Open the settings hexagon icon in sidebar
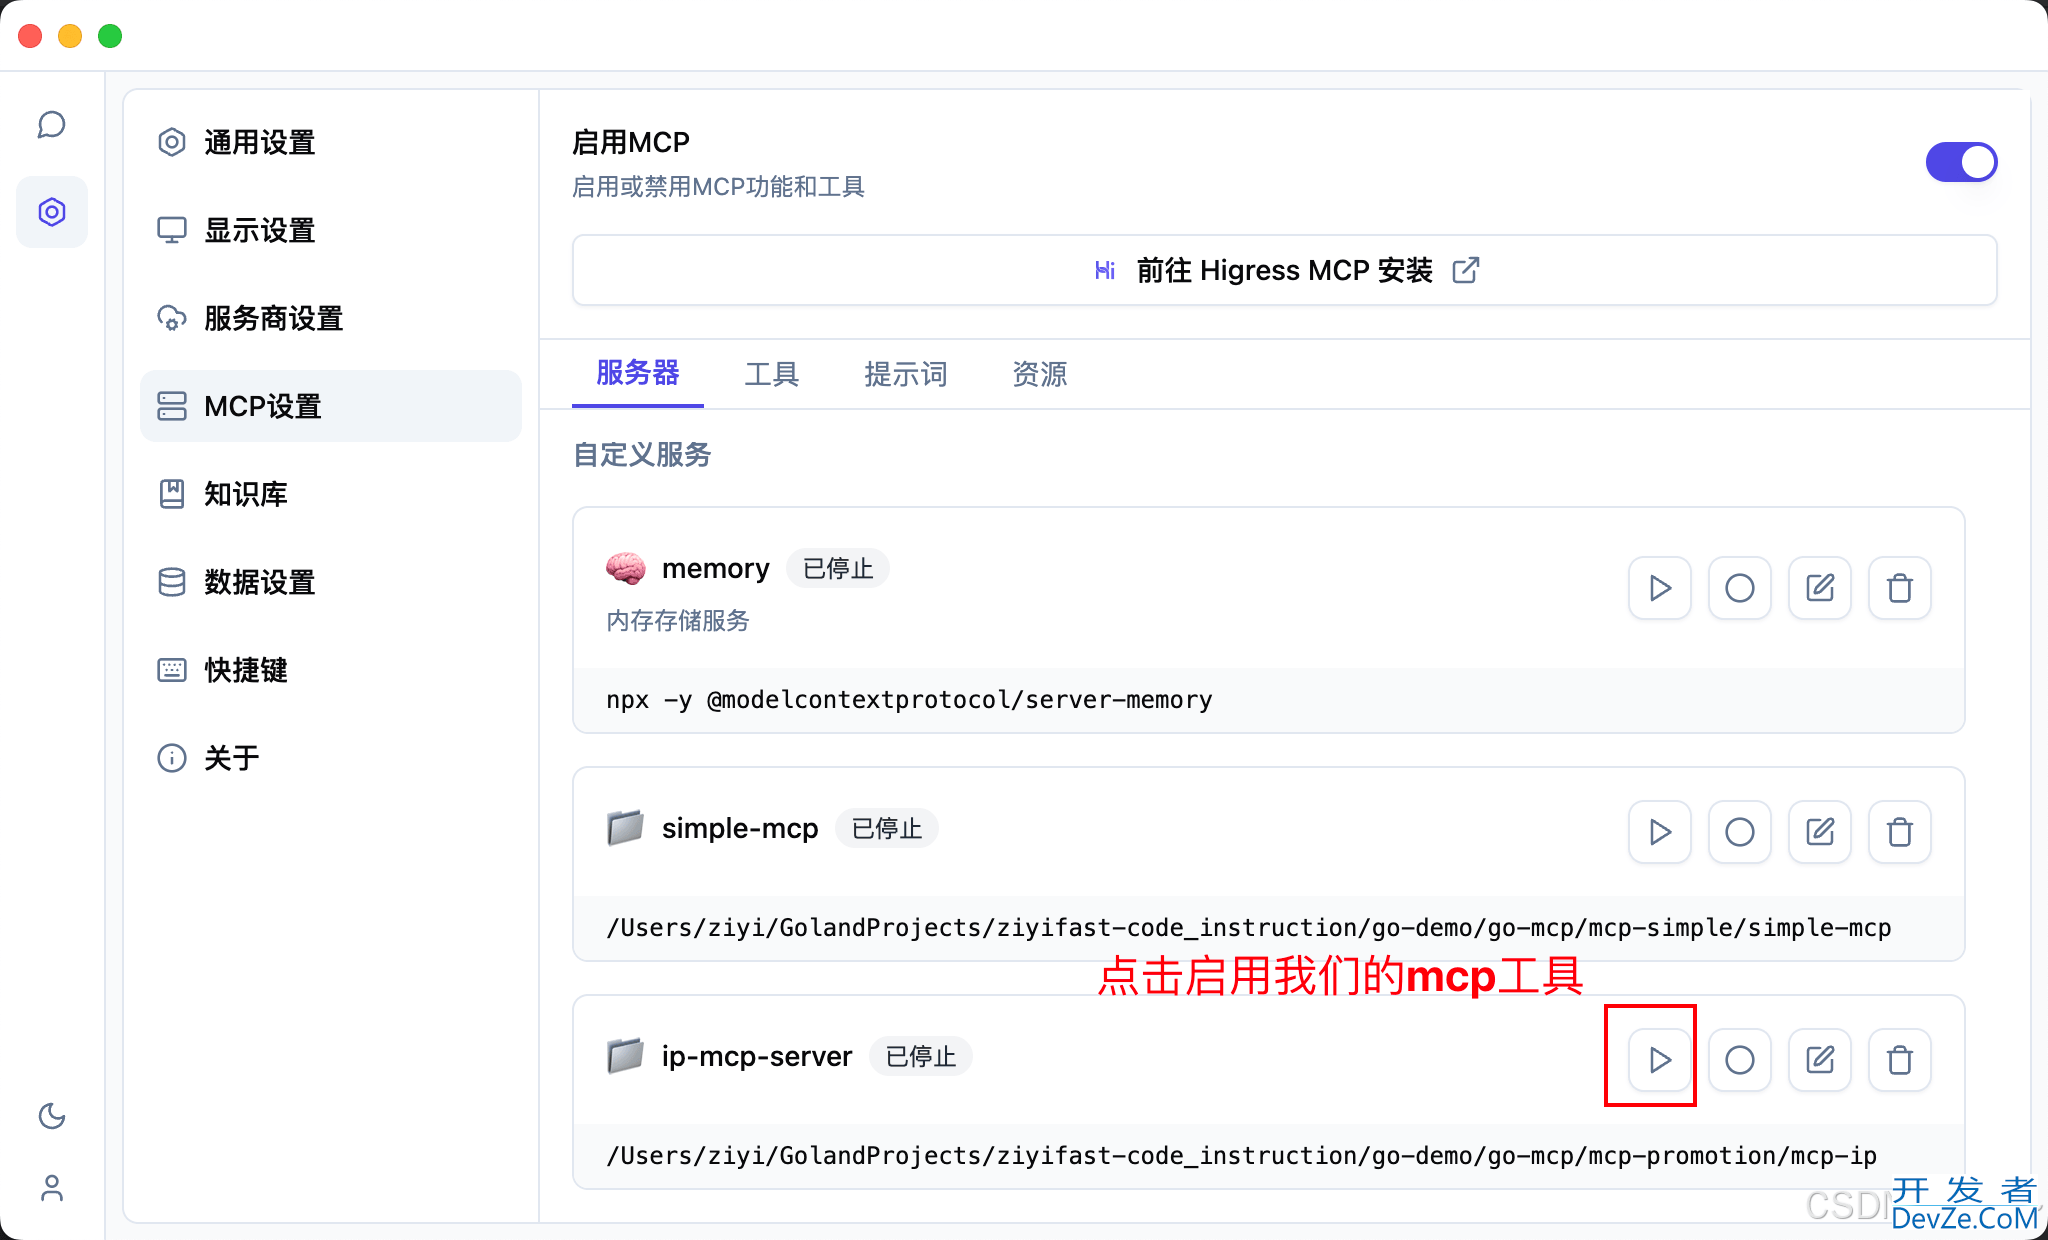Viewport: 2048px width, 1240px height. coord(52,212)
